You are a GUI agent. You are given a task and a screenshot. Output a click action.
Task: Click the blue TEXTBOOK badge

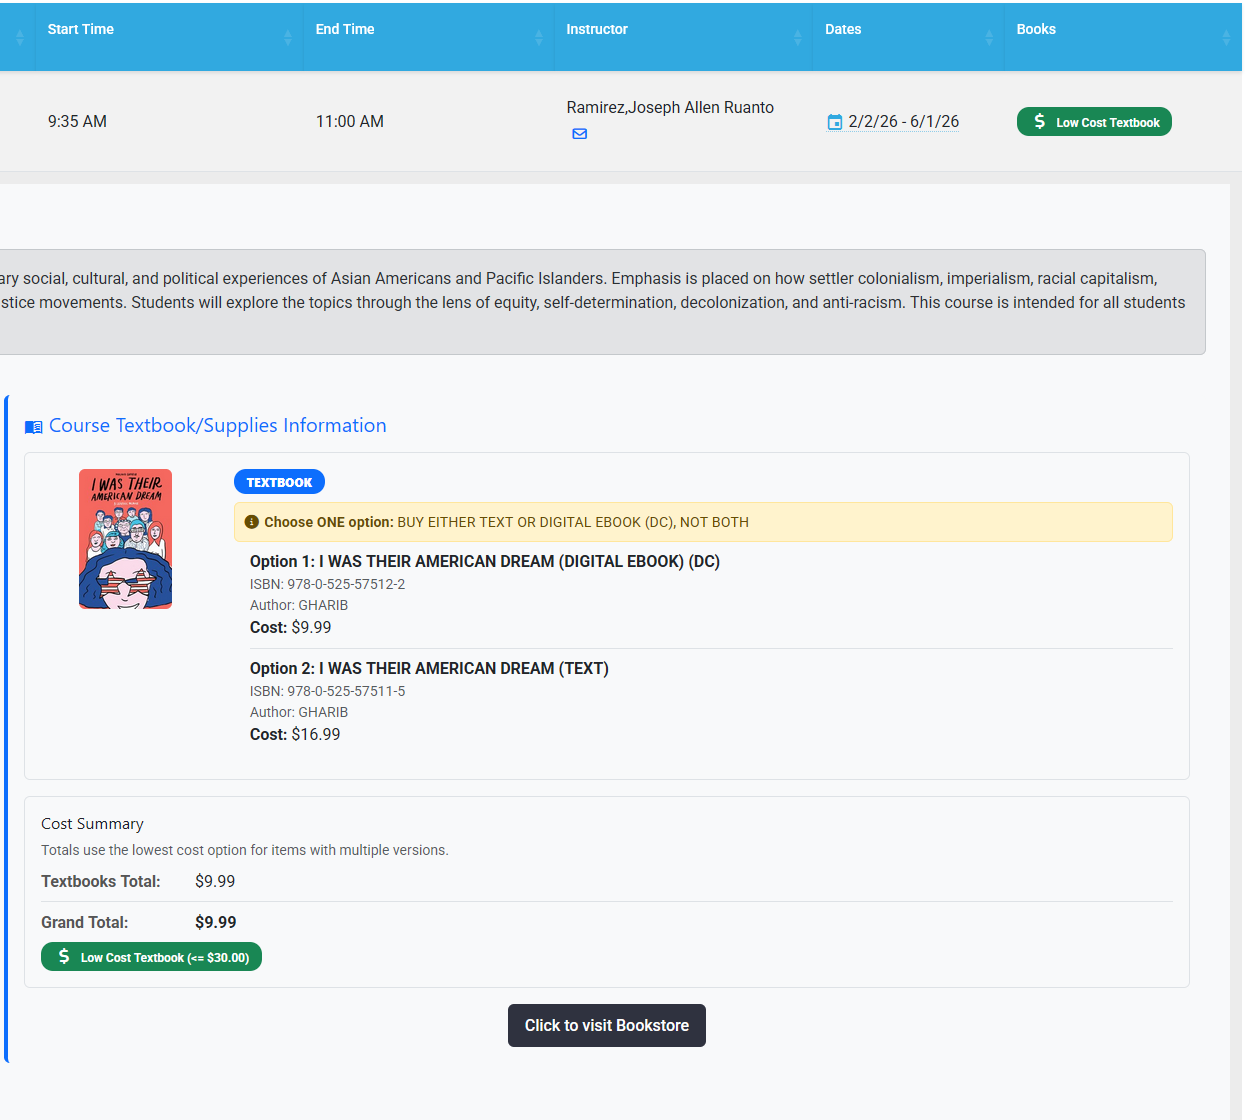(279, 482)
